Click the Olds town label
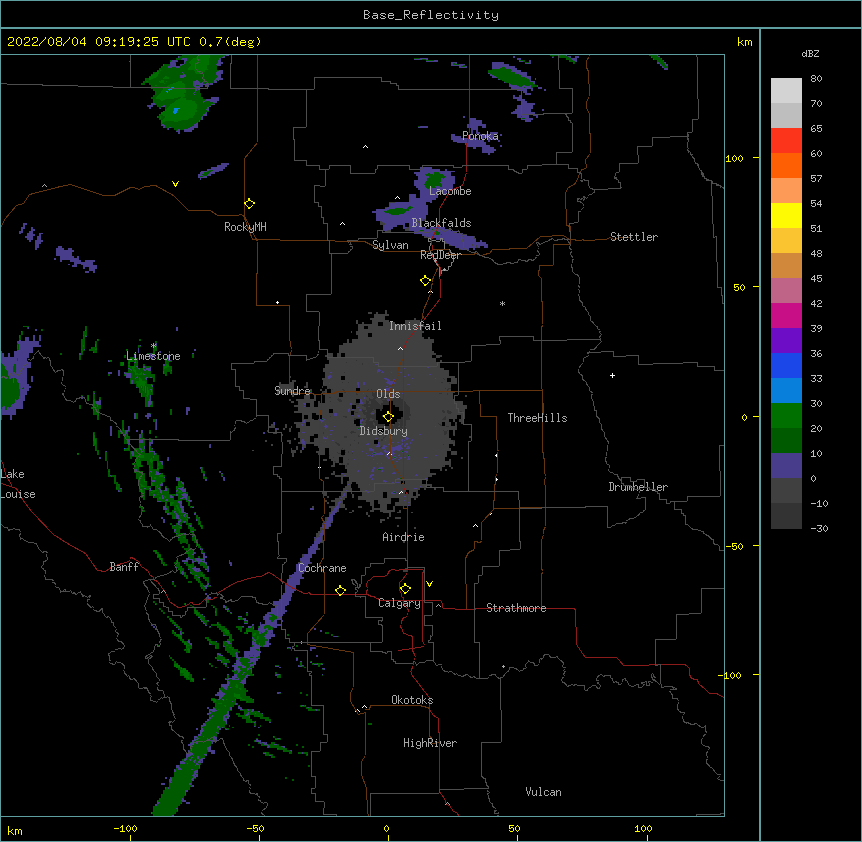This screenshot has height=842, width=862. tap(388, 394)
